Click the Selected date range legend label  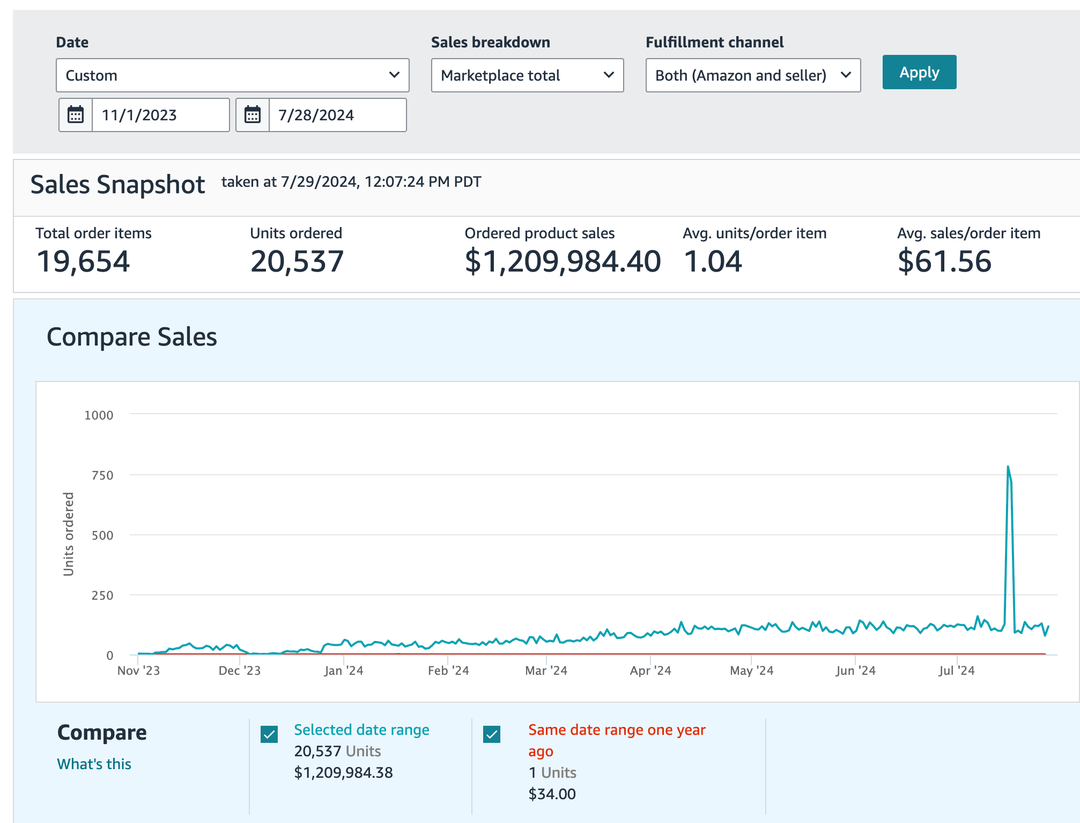coord(361,730)
